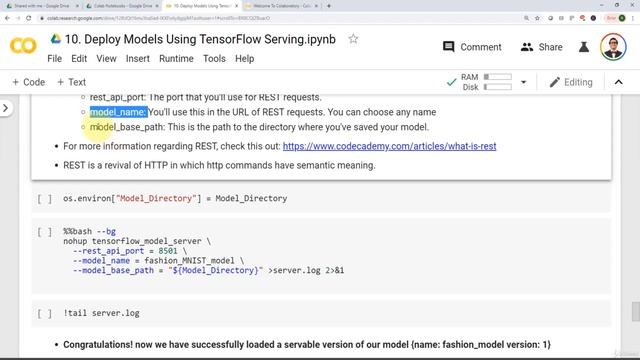This screenshot has height=360, width=640.
Task: Click the model_base_path bullet text
Action: [259, 127]
